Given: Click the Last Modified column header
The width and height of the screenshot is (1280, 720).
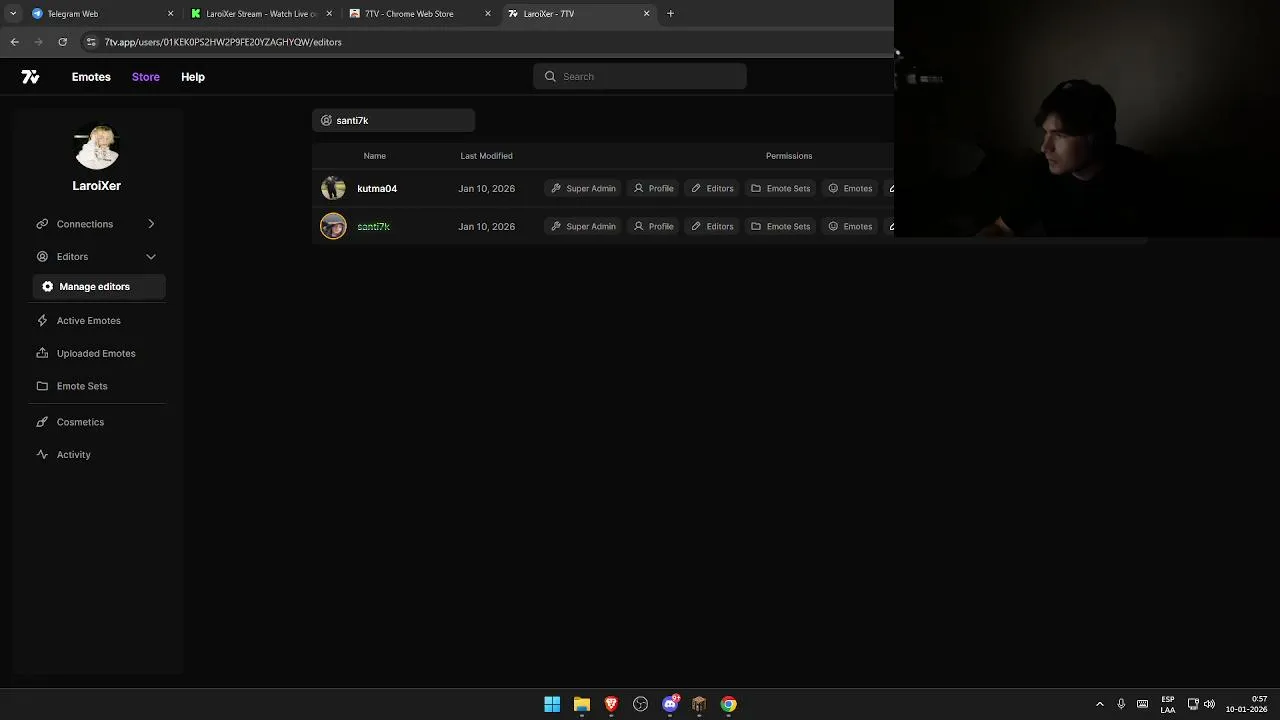Looking at the screenshot, I should click(486, 156).
